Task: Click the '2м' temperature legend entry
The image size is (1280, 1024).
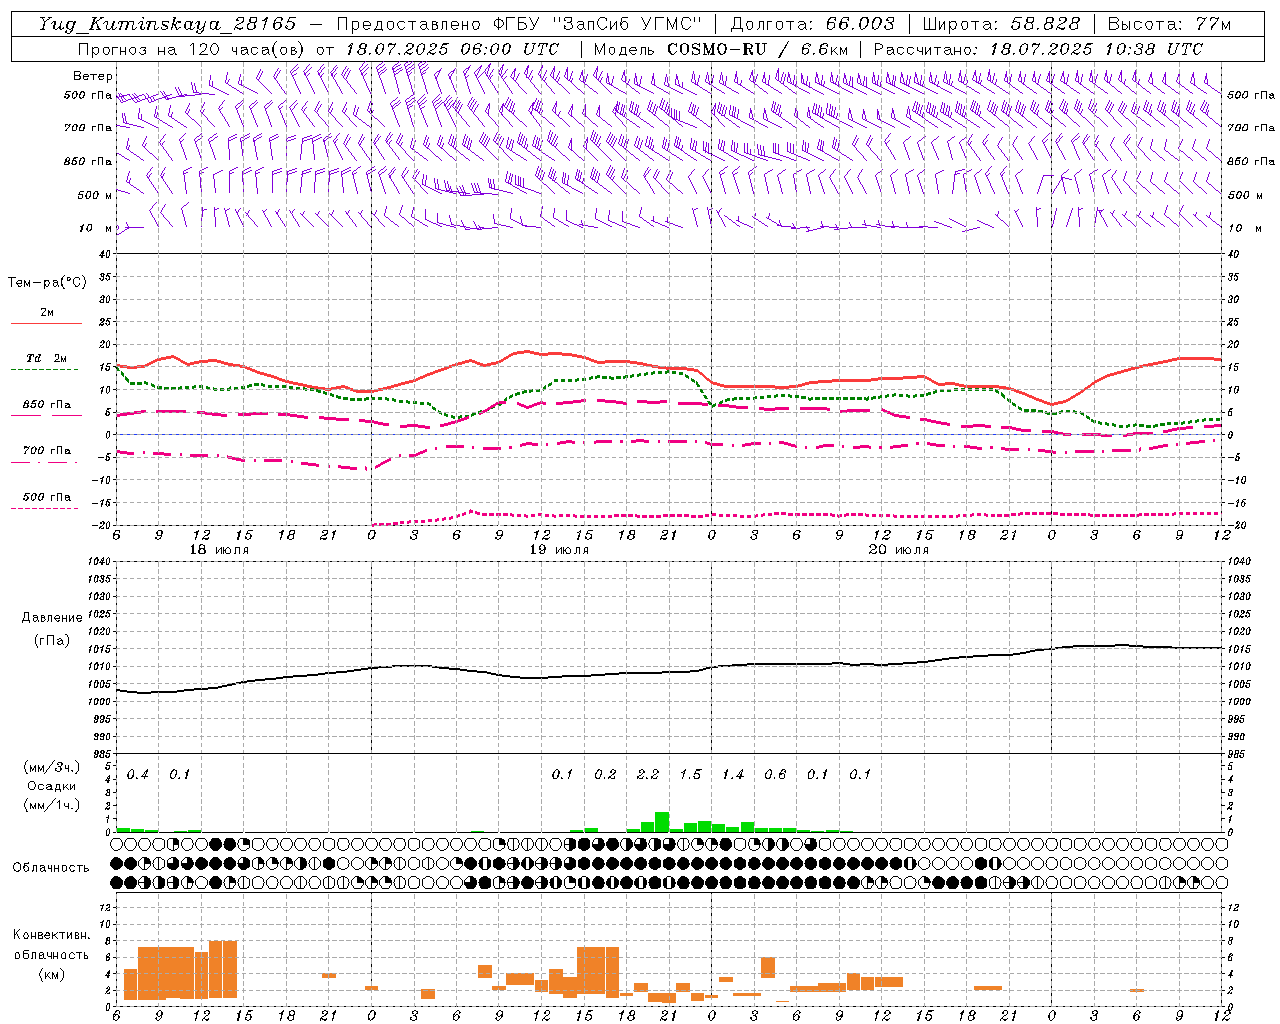Action: tap(47, 313)
